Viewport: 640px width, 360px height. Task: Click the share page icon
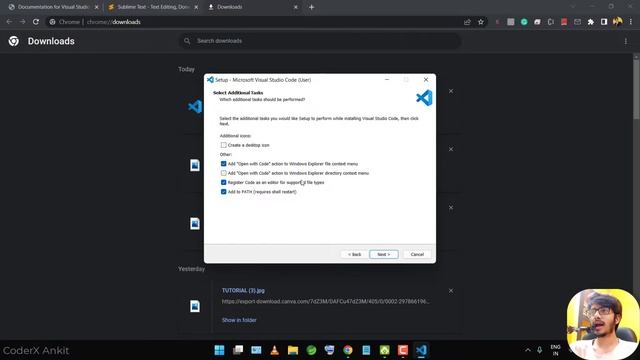[x=467, y=22]
